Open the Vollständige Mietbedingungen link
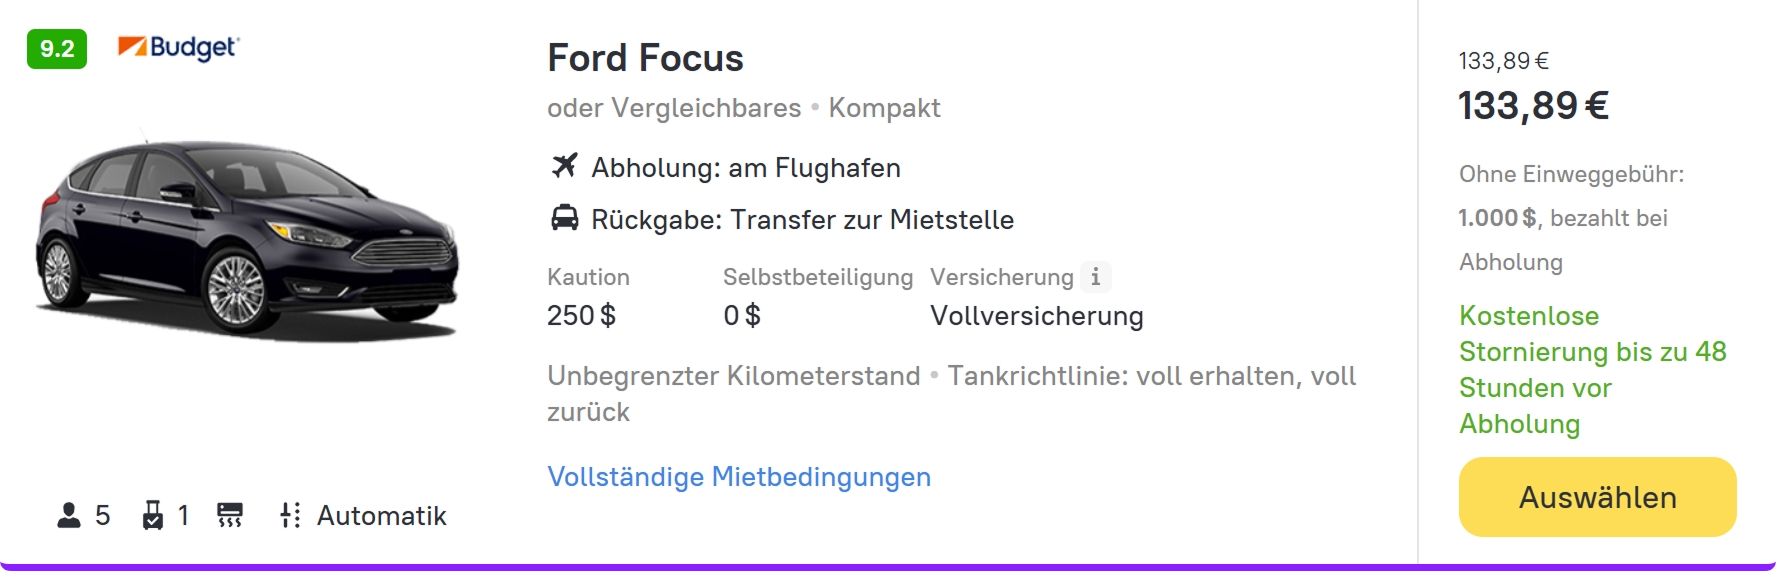Viewport: 1776px width, 571px height. (739, 477)
